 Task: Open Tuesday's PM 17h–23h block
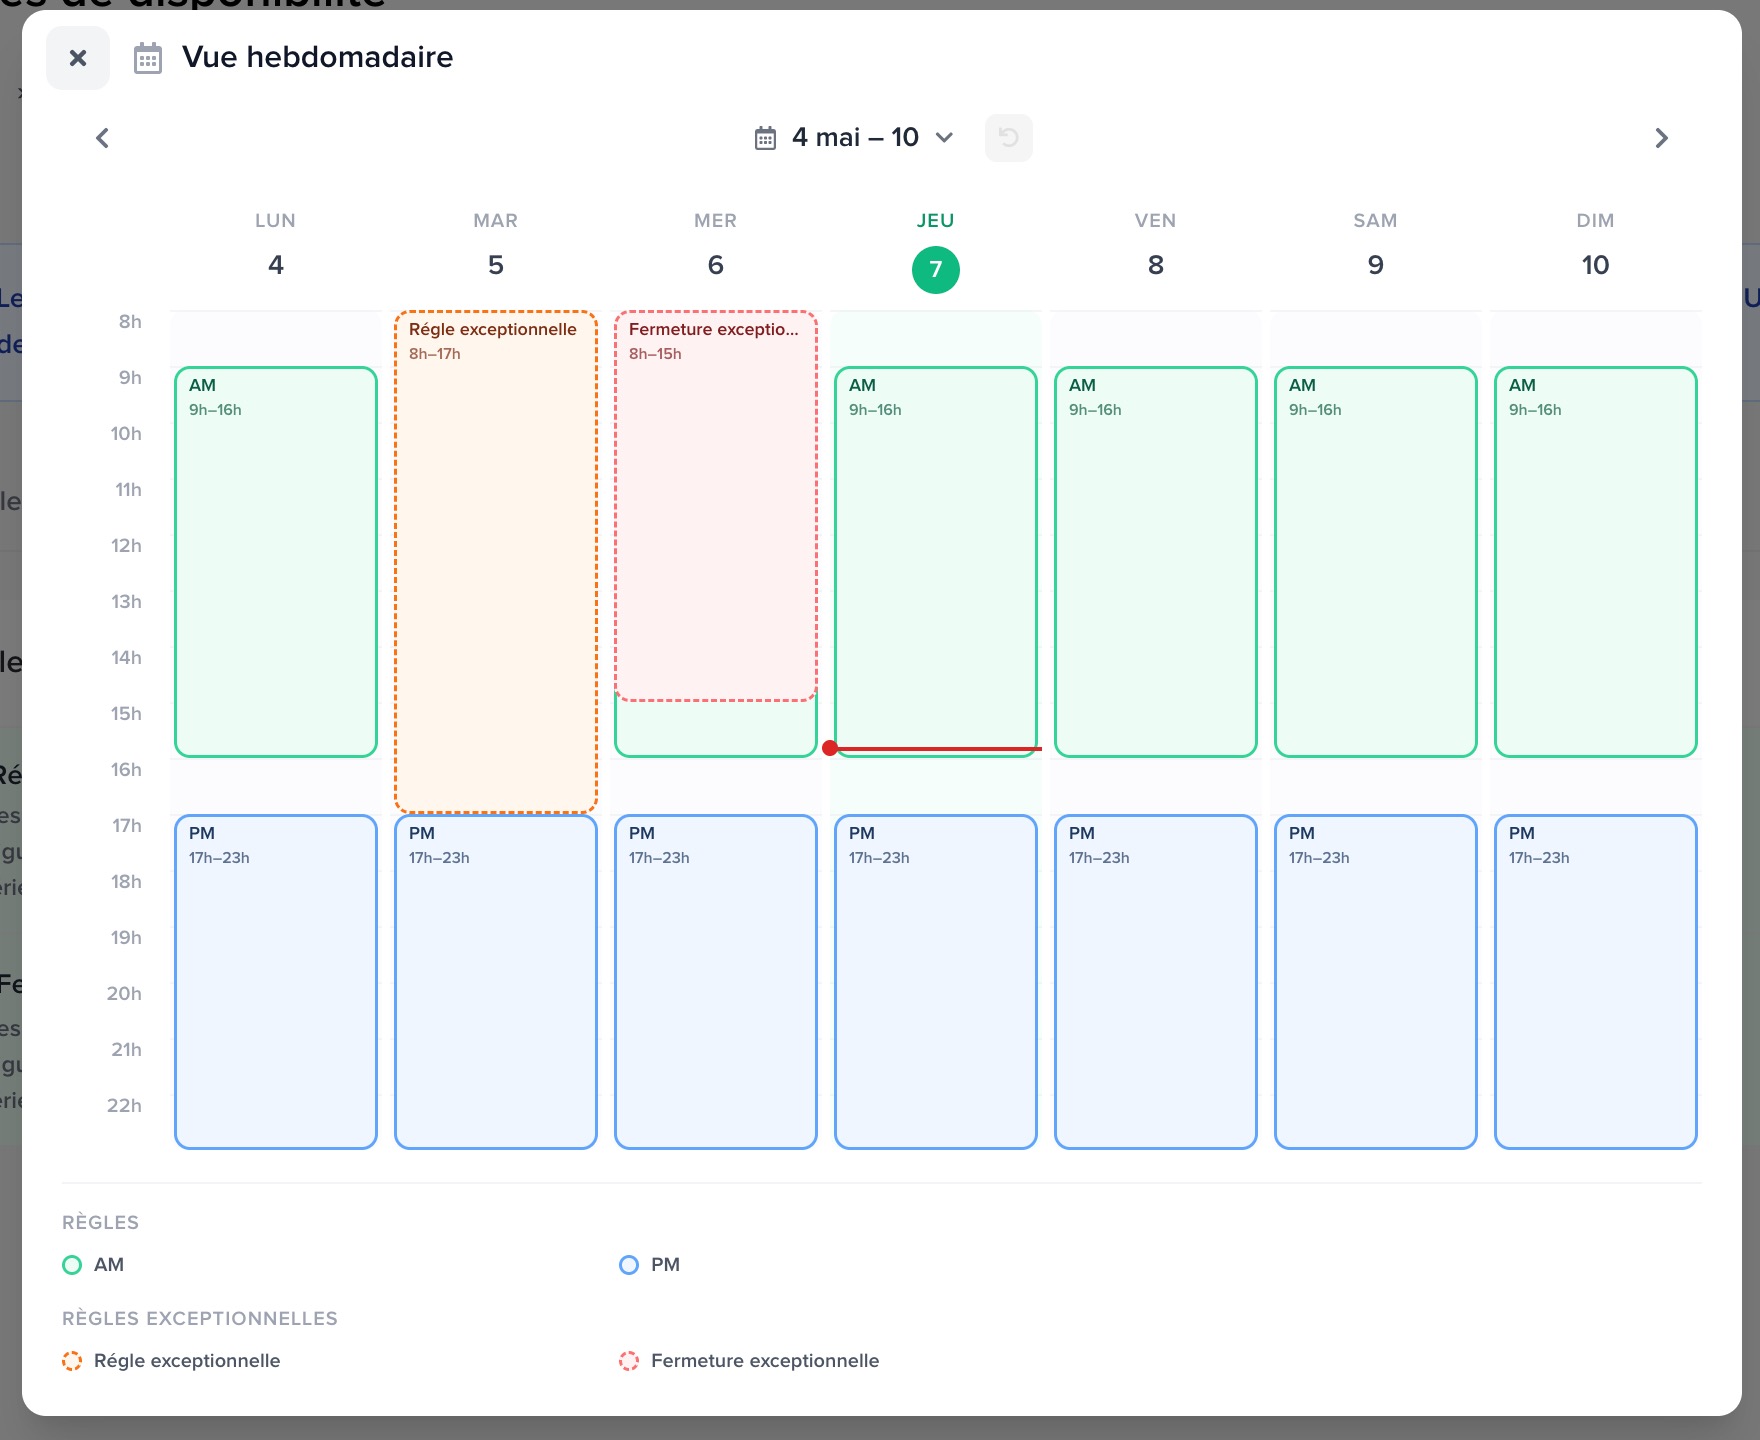click(x=496, y=982)
